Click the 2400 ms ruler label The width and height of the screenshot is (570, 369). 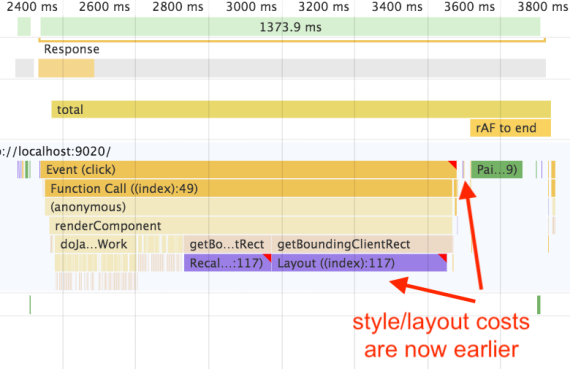(x=32, y=7)
